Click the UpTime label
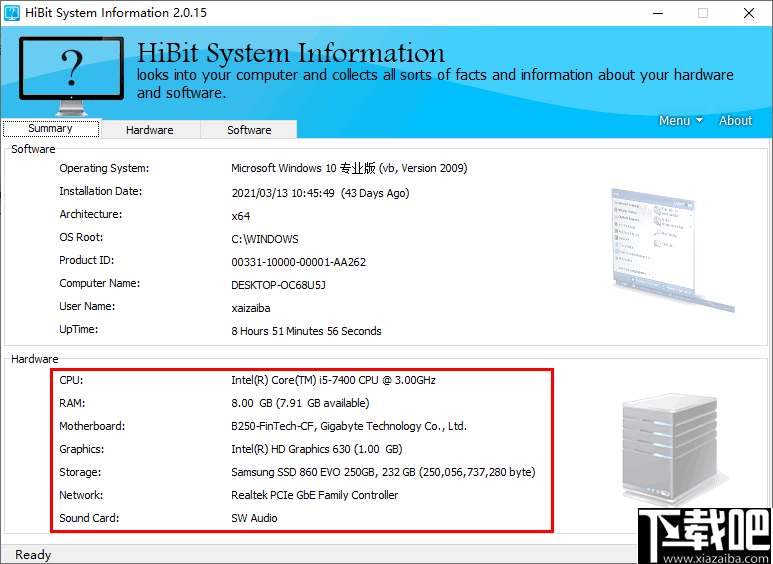Image resolution: width=773 pixels, height=564 pixels. click(79, 329)
